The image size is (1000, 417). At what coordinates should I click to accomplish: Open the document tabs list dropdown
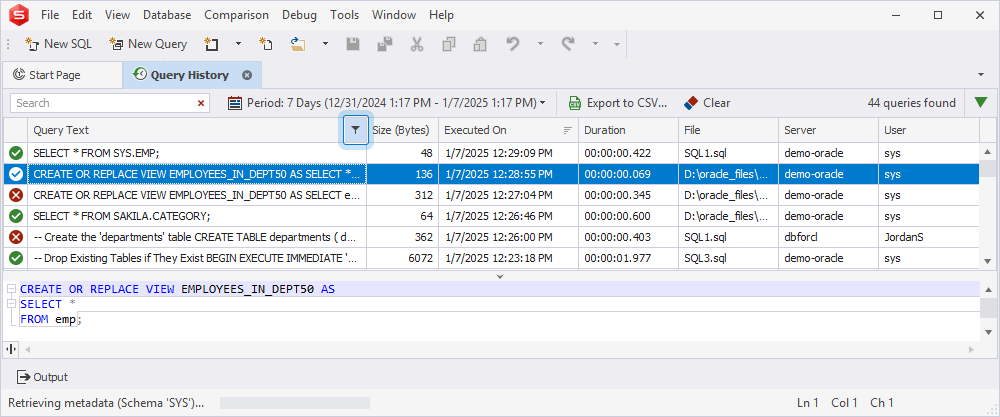(x=981, y=75)
